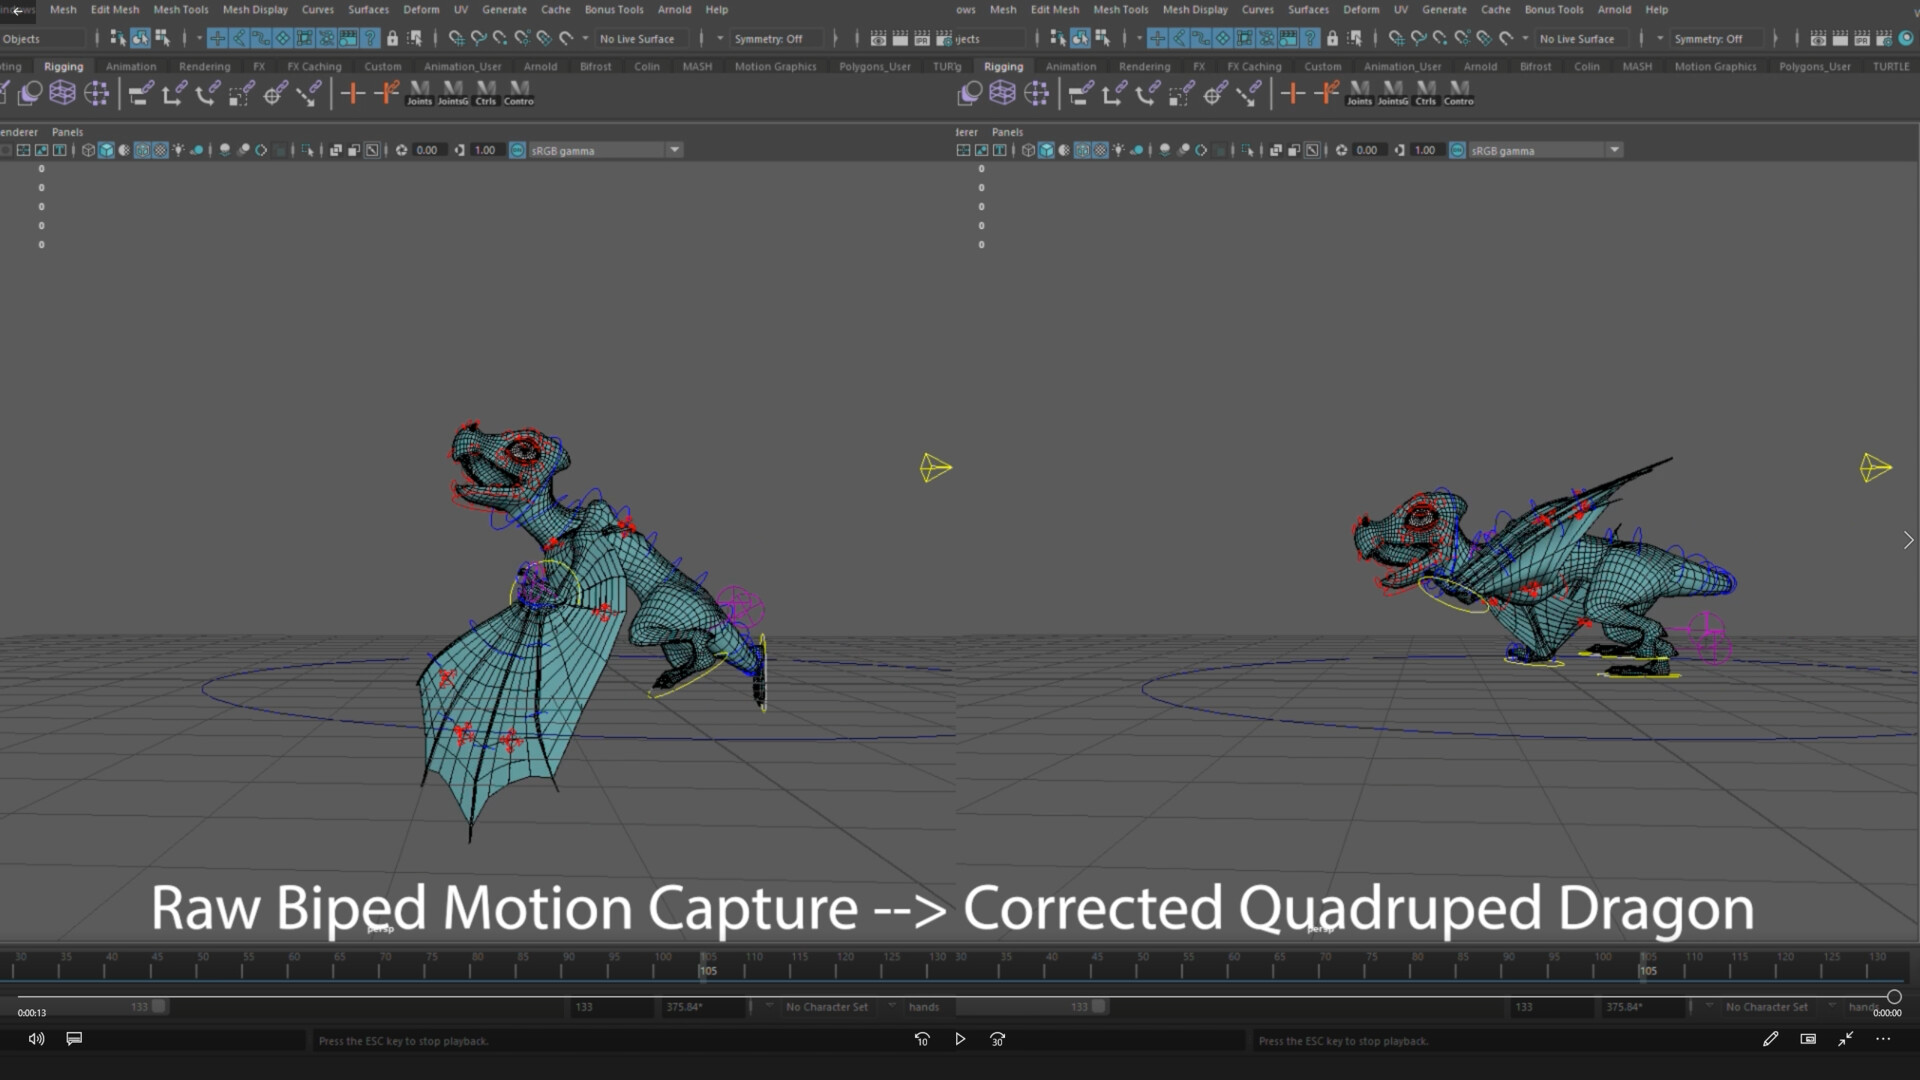The height and width of the screenshot is (1080, 1920).
Task: Open the sRGB gamma dropdown
Action: pyautogui.click(x=676, y=150)
